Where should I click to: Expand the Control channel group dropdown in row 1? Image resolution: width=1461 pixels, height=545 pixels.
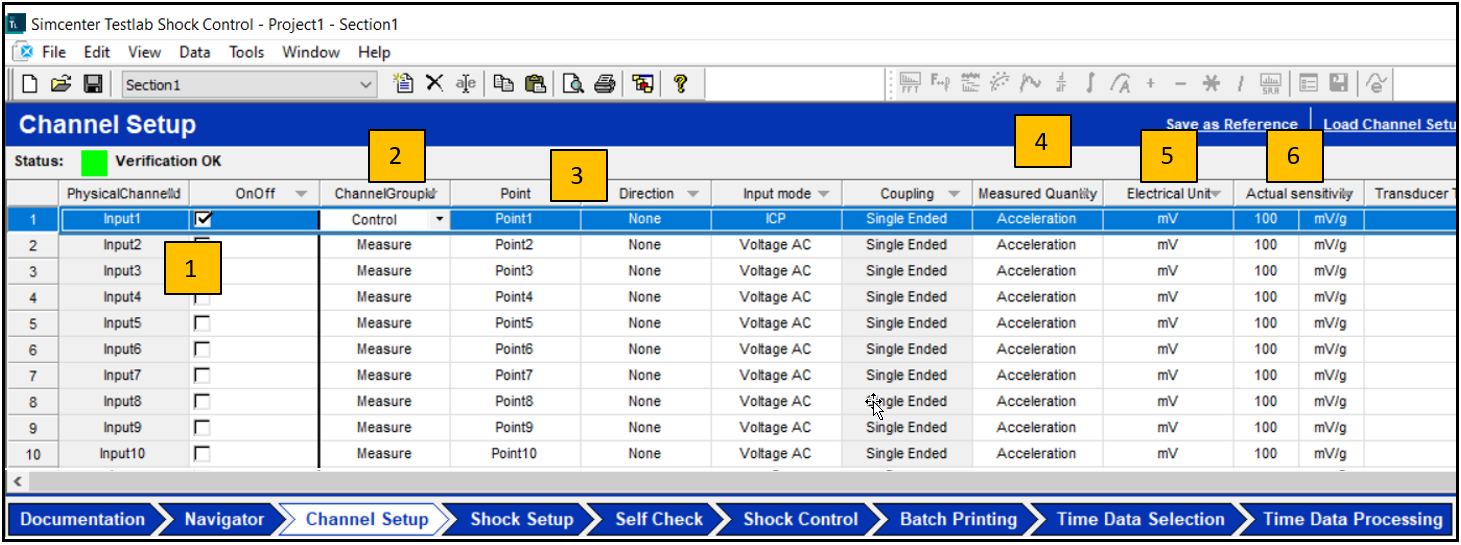pyautogui.click(x=439, y=220)
